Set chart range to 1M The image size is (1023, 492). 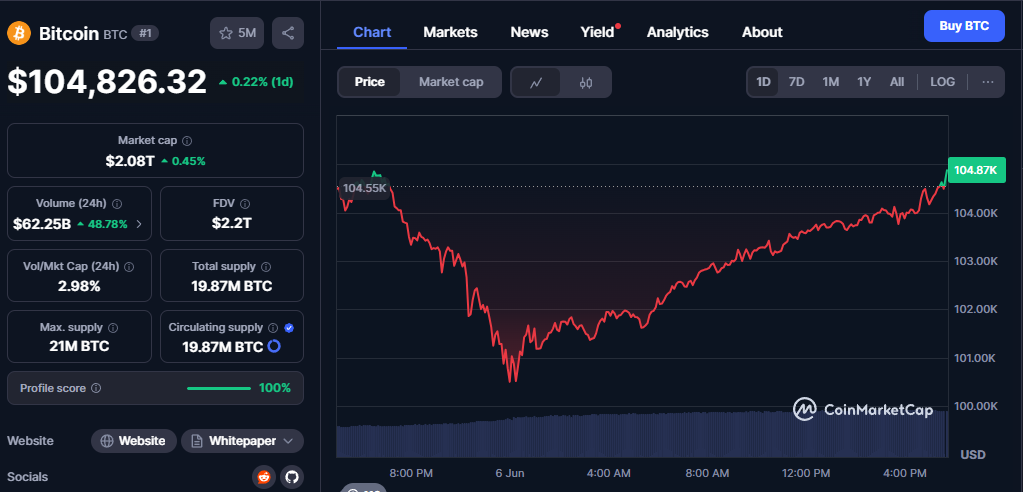(831, 82)
